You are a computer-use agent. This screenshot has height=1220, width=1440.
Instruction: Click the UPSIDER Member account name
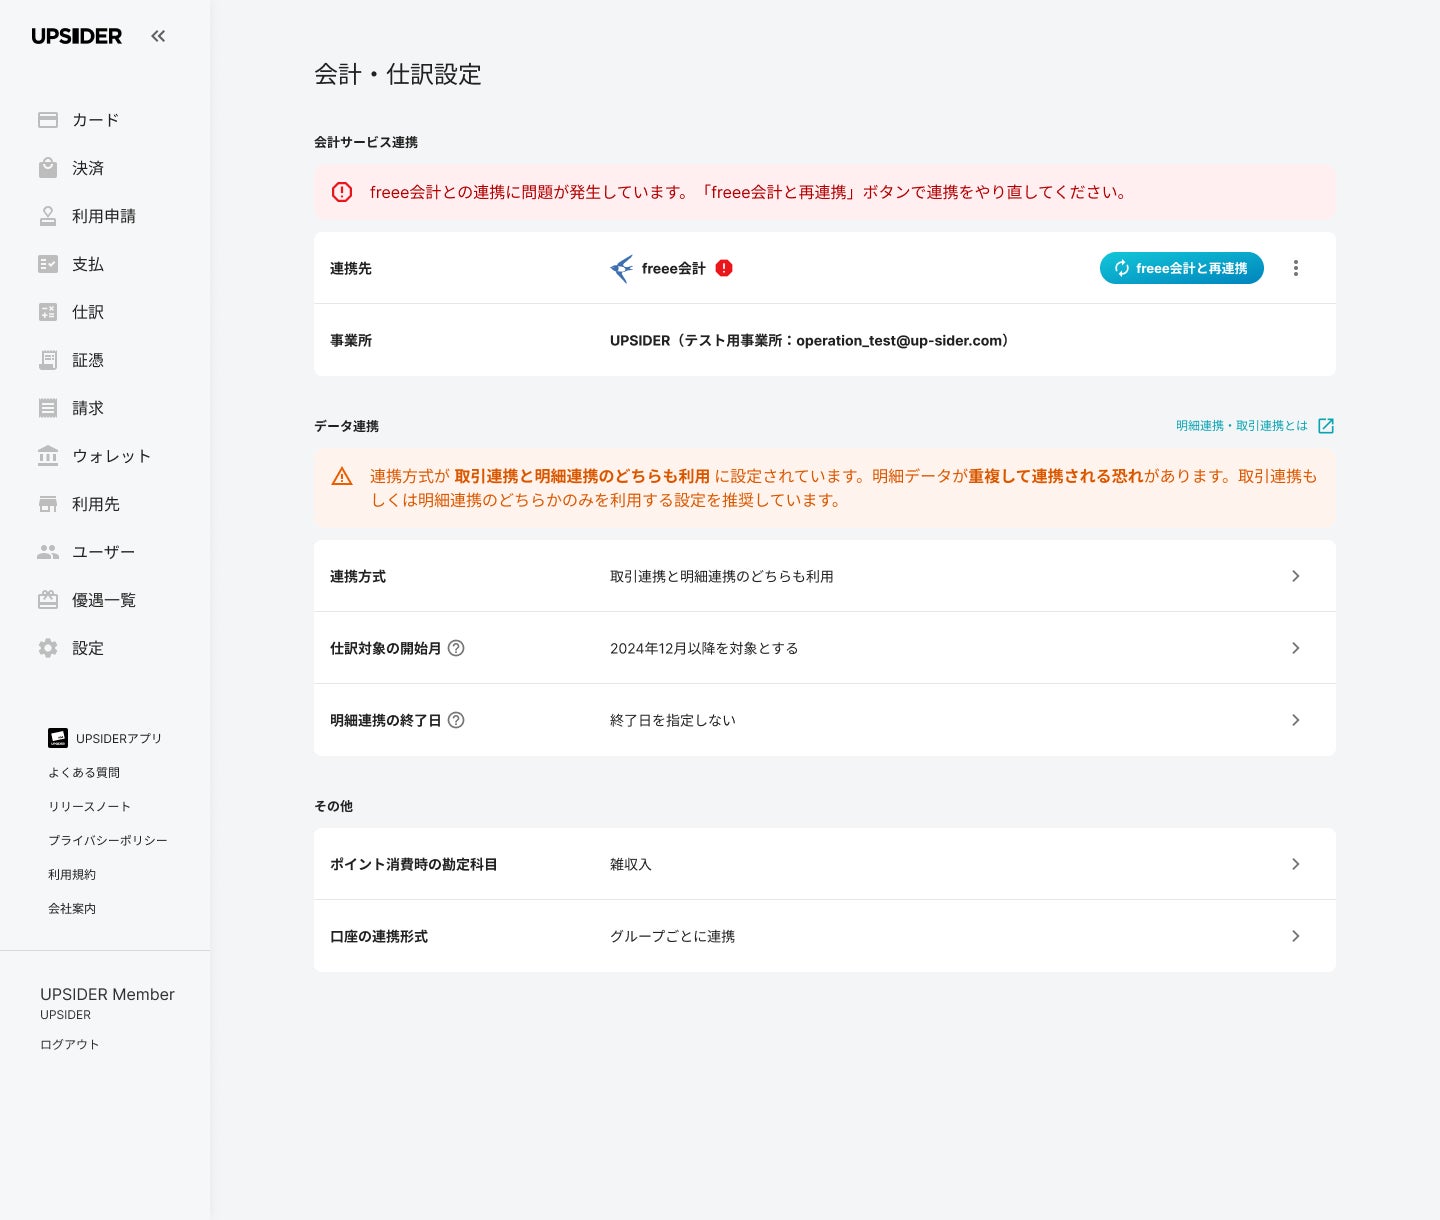click(107, 994)
